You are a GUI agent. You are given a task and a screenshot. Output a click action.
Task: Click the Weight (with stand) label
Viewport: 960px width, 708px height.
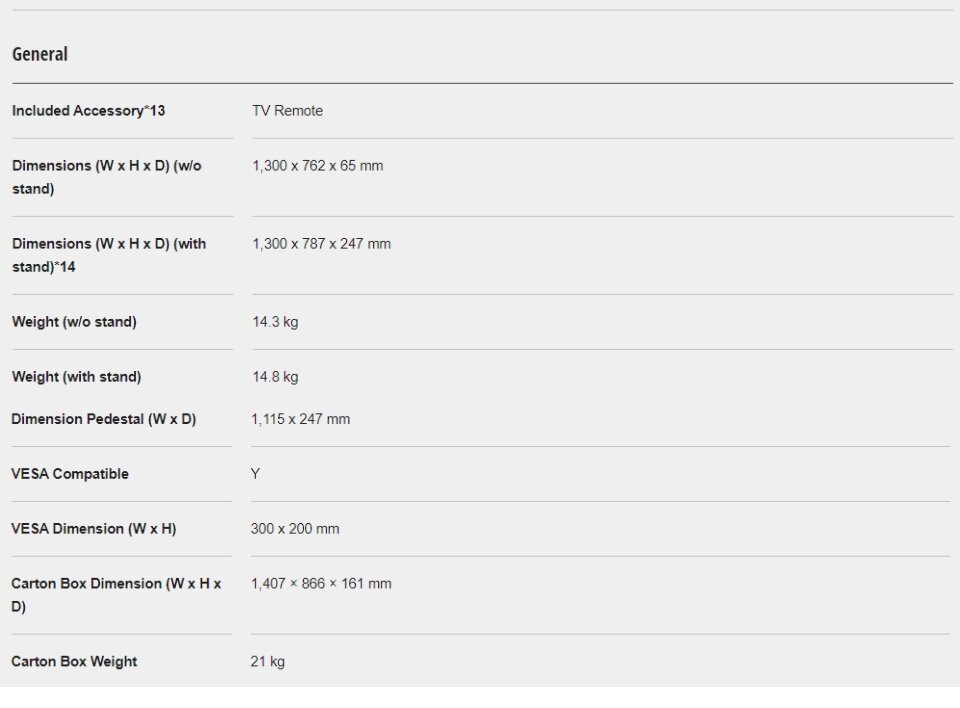point(76,377)
